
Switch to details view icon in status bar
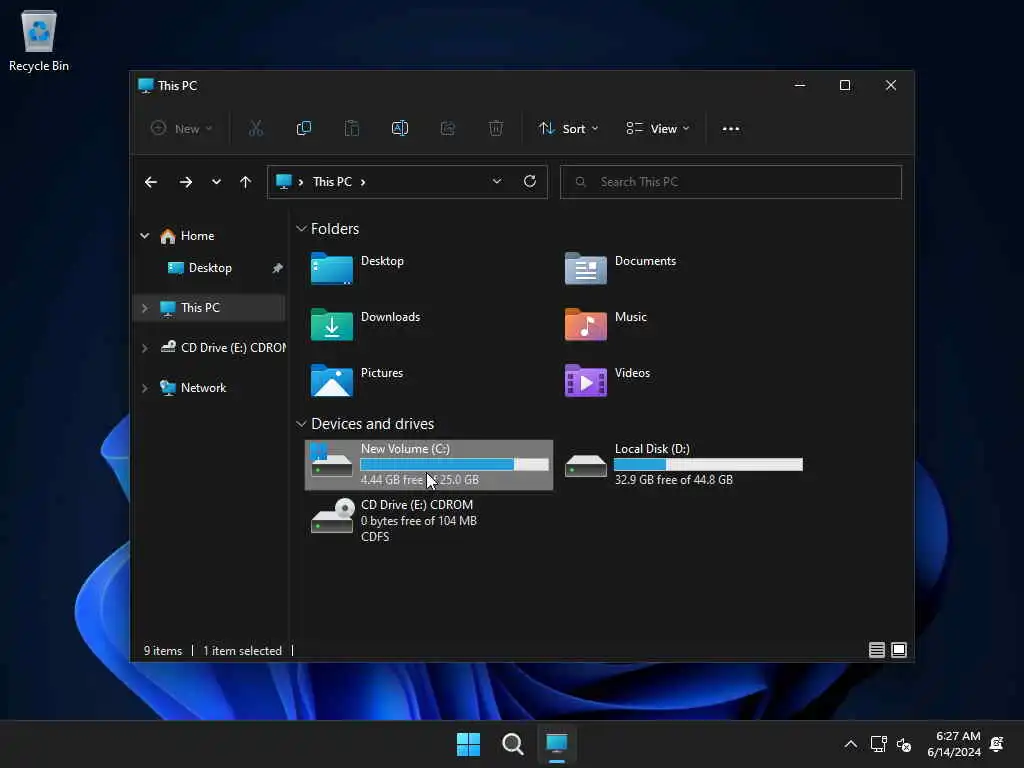click(x=876, y=650)
